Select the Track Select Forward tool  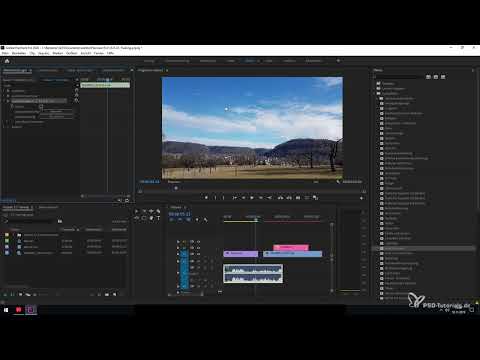(x=144, y=211)
